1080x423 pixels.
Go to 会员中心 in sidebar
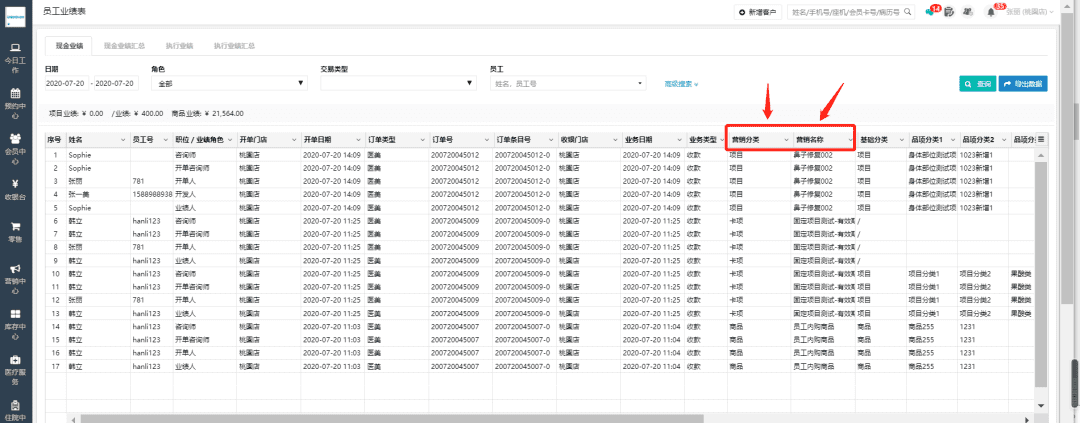[15, 144]
